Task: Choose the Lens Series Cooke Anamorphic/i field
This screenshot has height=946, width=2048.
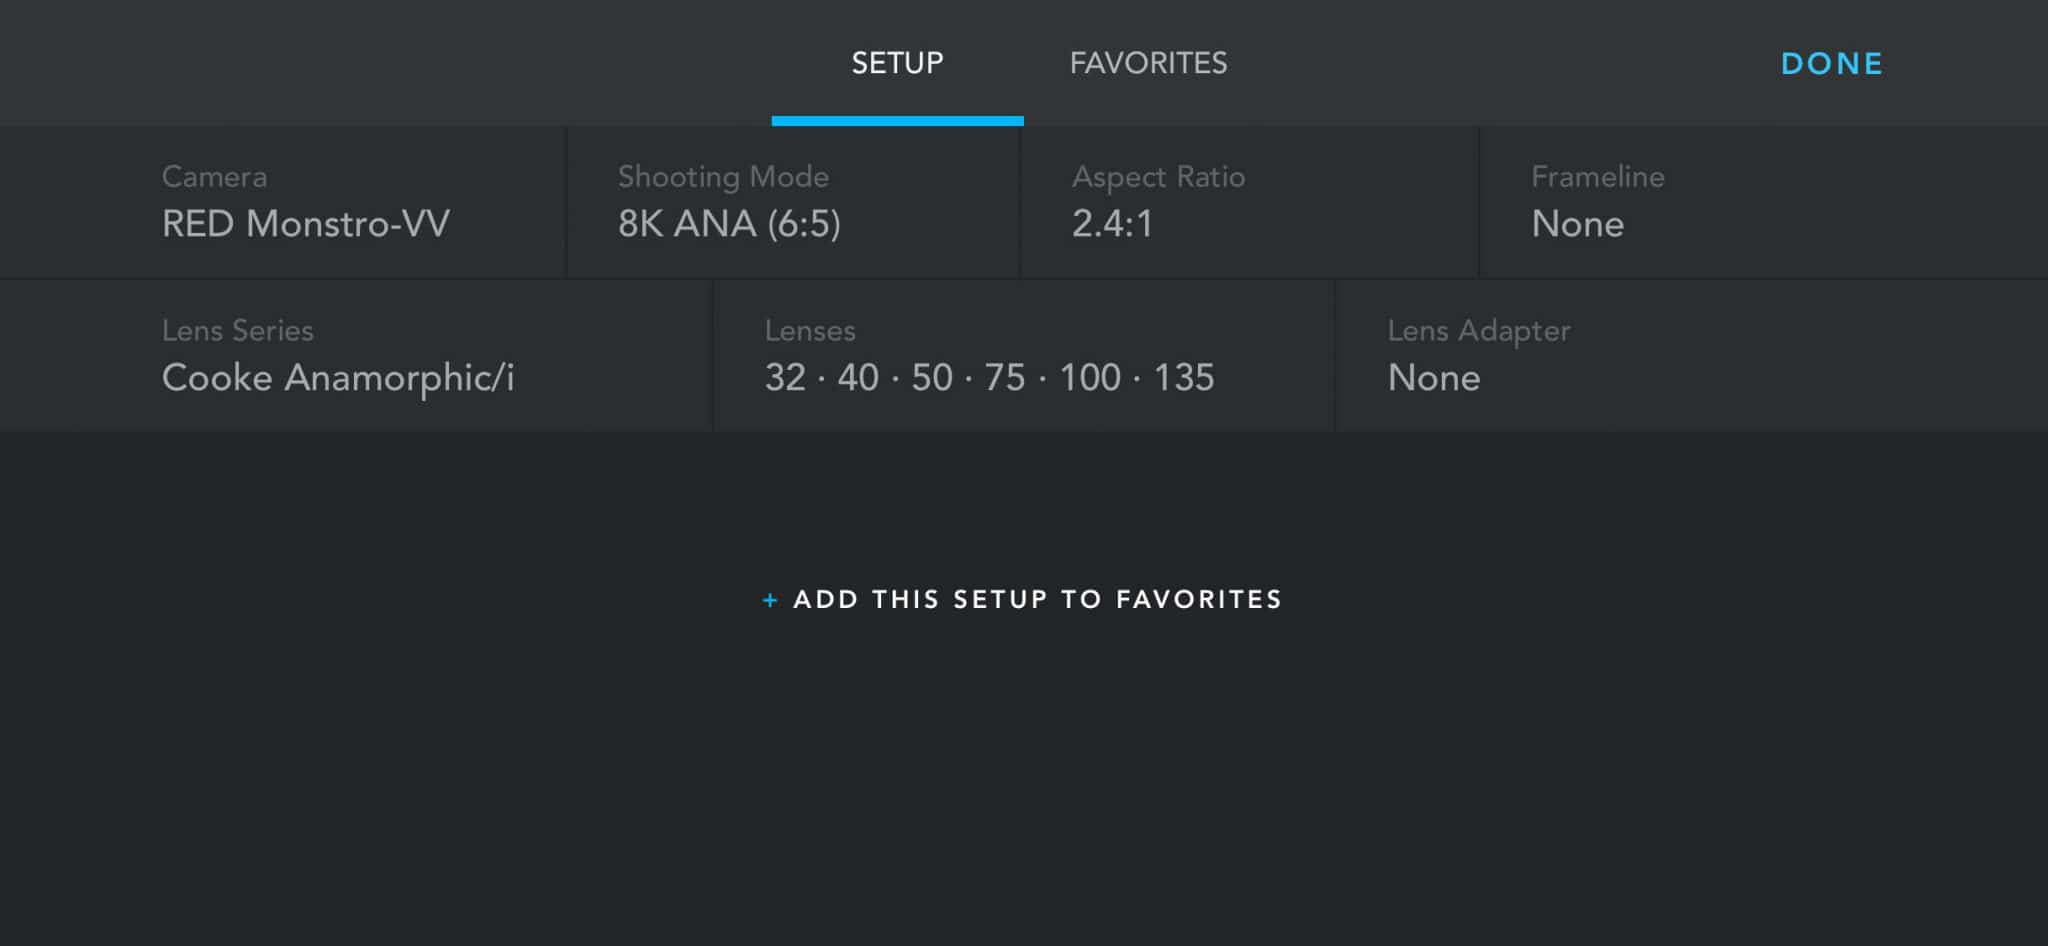Action: click(356, 356)
